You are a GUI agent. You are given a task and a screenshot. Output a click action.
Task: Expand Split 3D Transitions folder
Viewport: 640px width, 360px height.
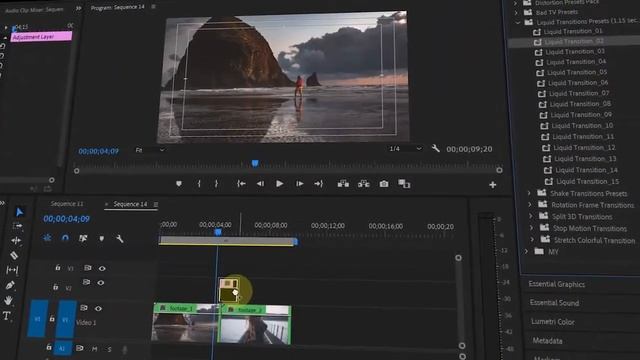coord(531,216)
